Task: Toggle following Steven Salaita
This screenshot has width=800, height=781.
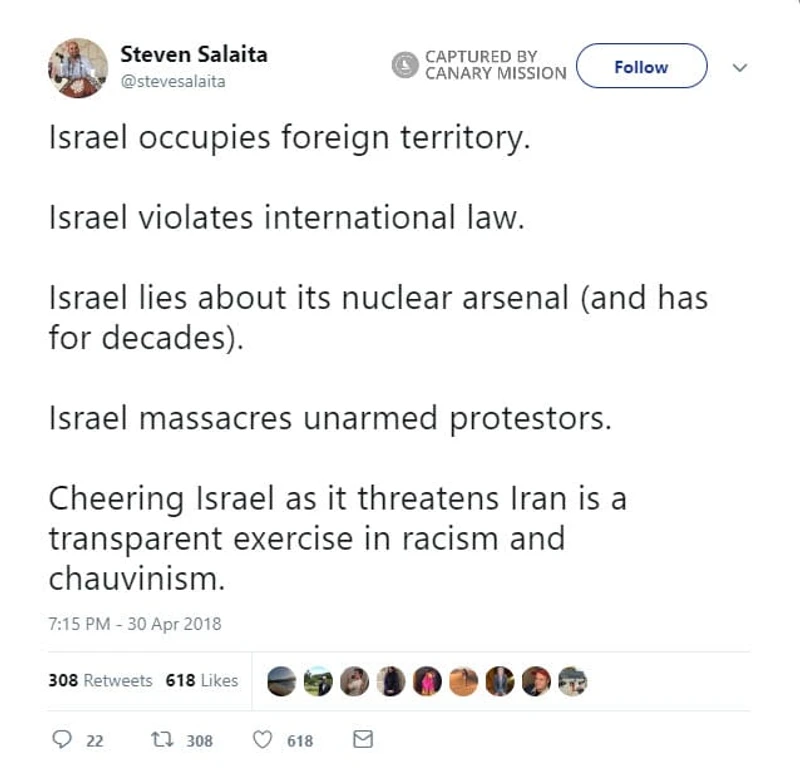Action: point(641,67)
